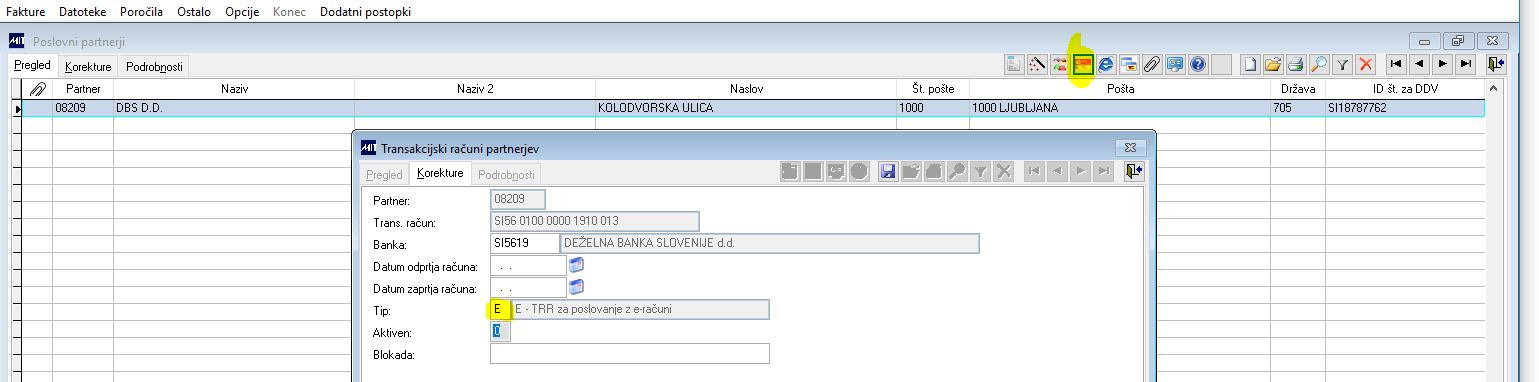Open calendar beside Datum odprtja računa

(x=576, y=265)
